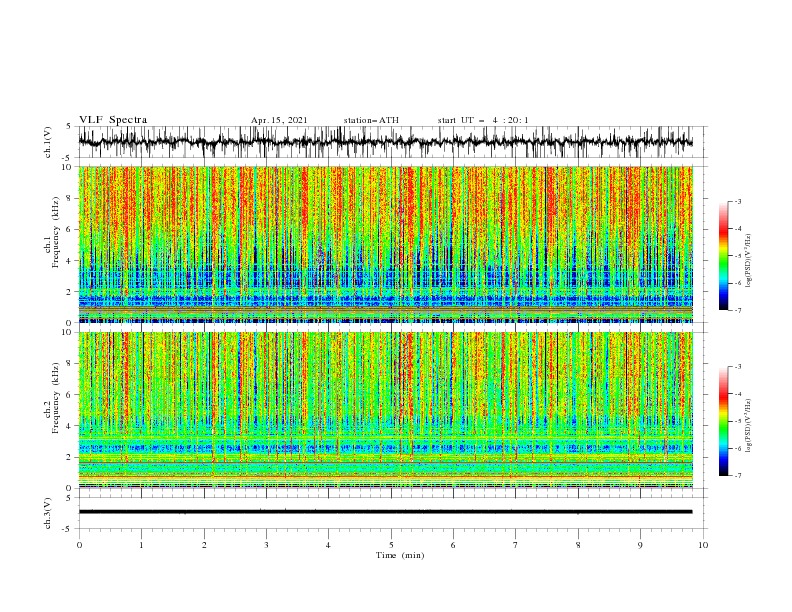Screen dimensions: 792x612
Task: Click the "5" tick on ch.1(V) axis
Action: point(69,127)
